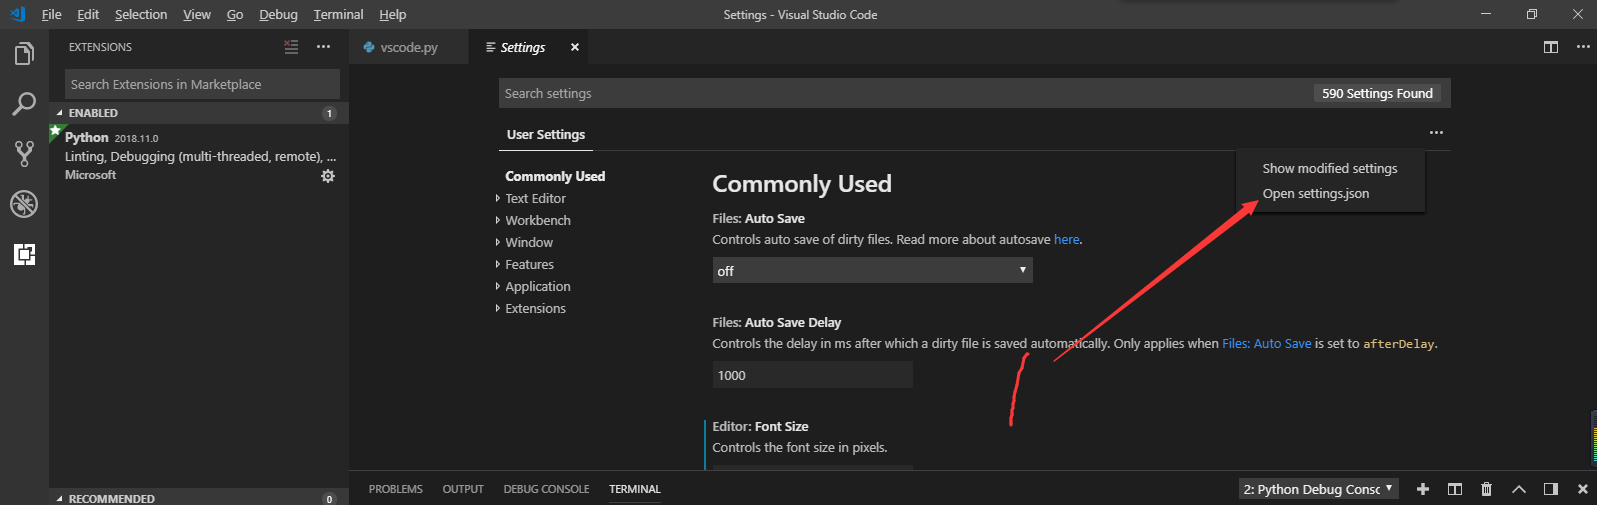
Task: Split the terminal panel
Action: (x=1455, y=489)
